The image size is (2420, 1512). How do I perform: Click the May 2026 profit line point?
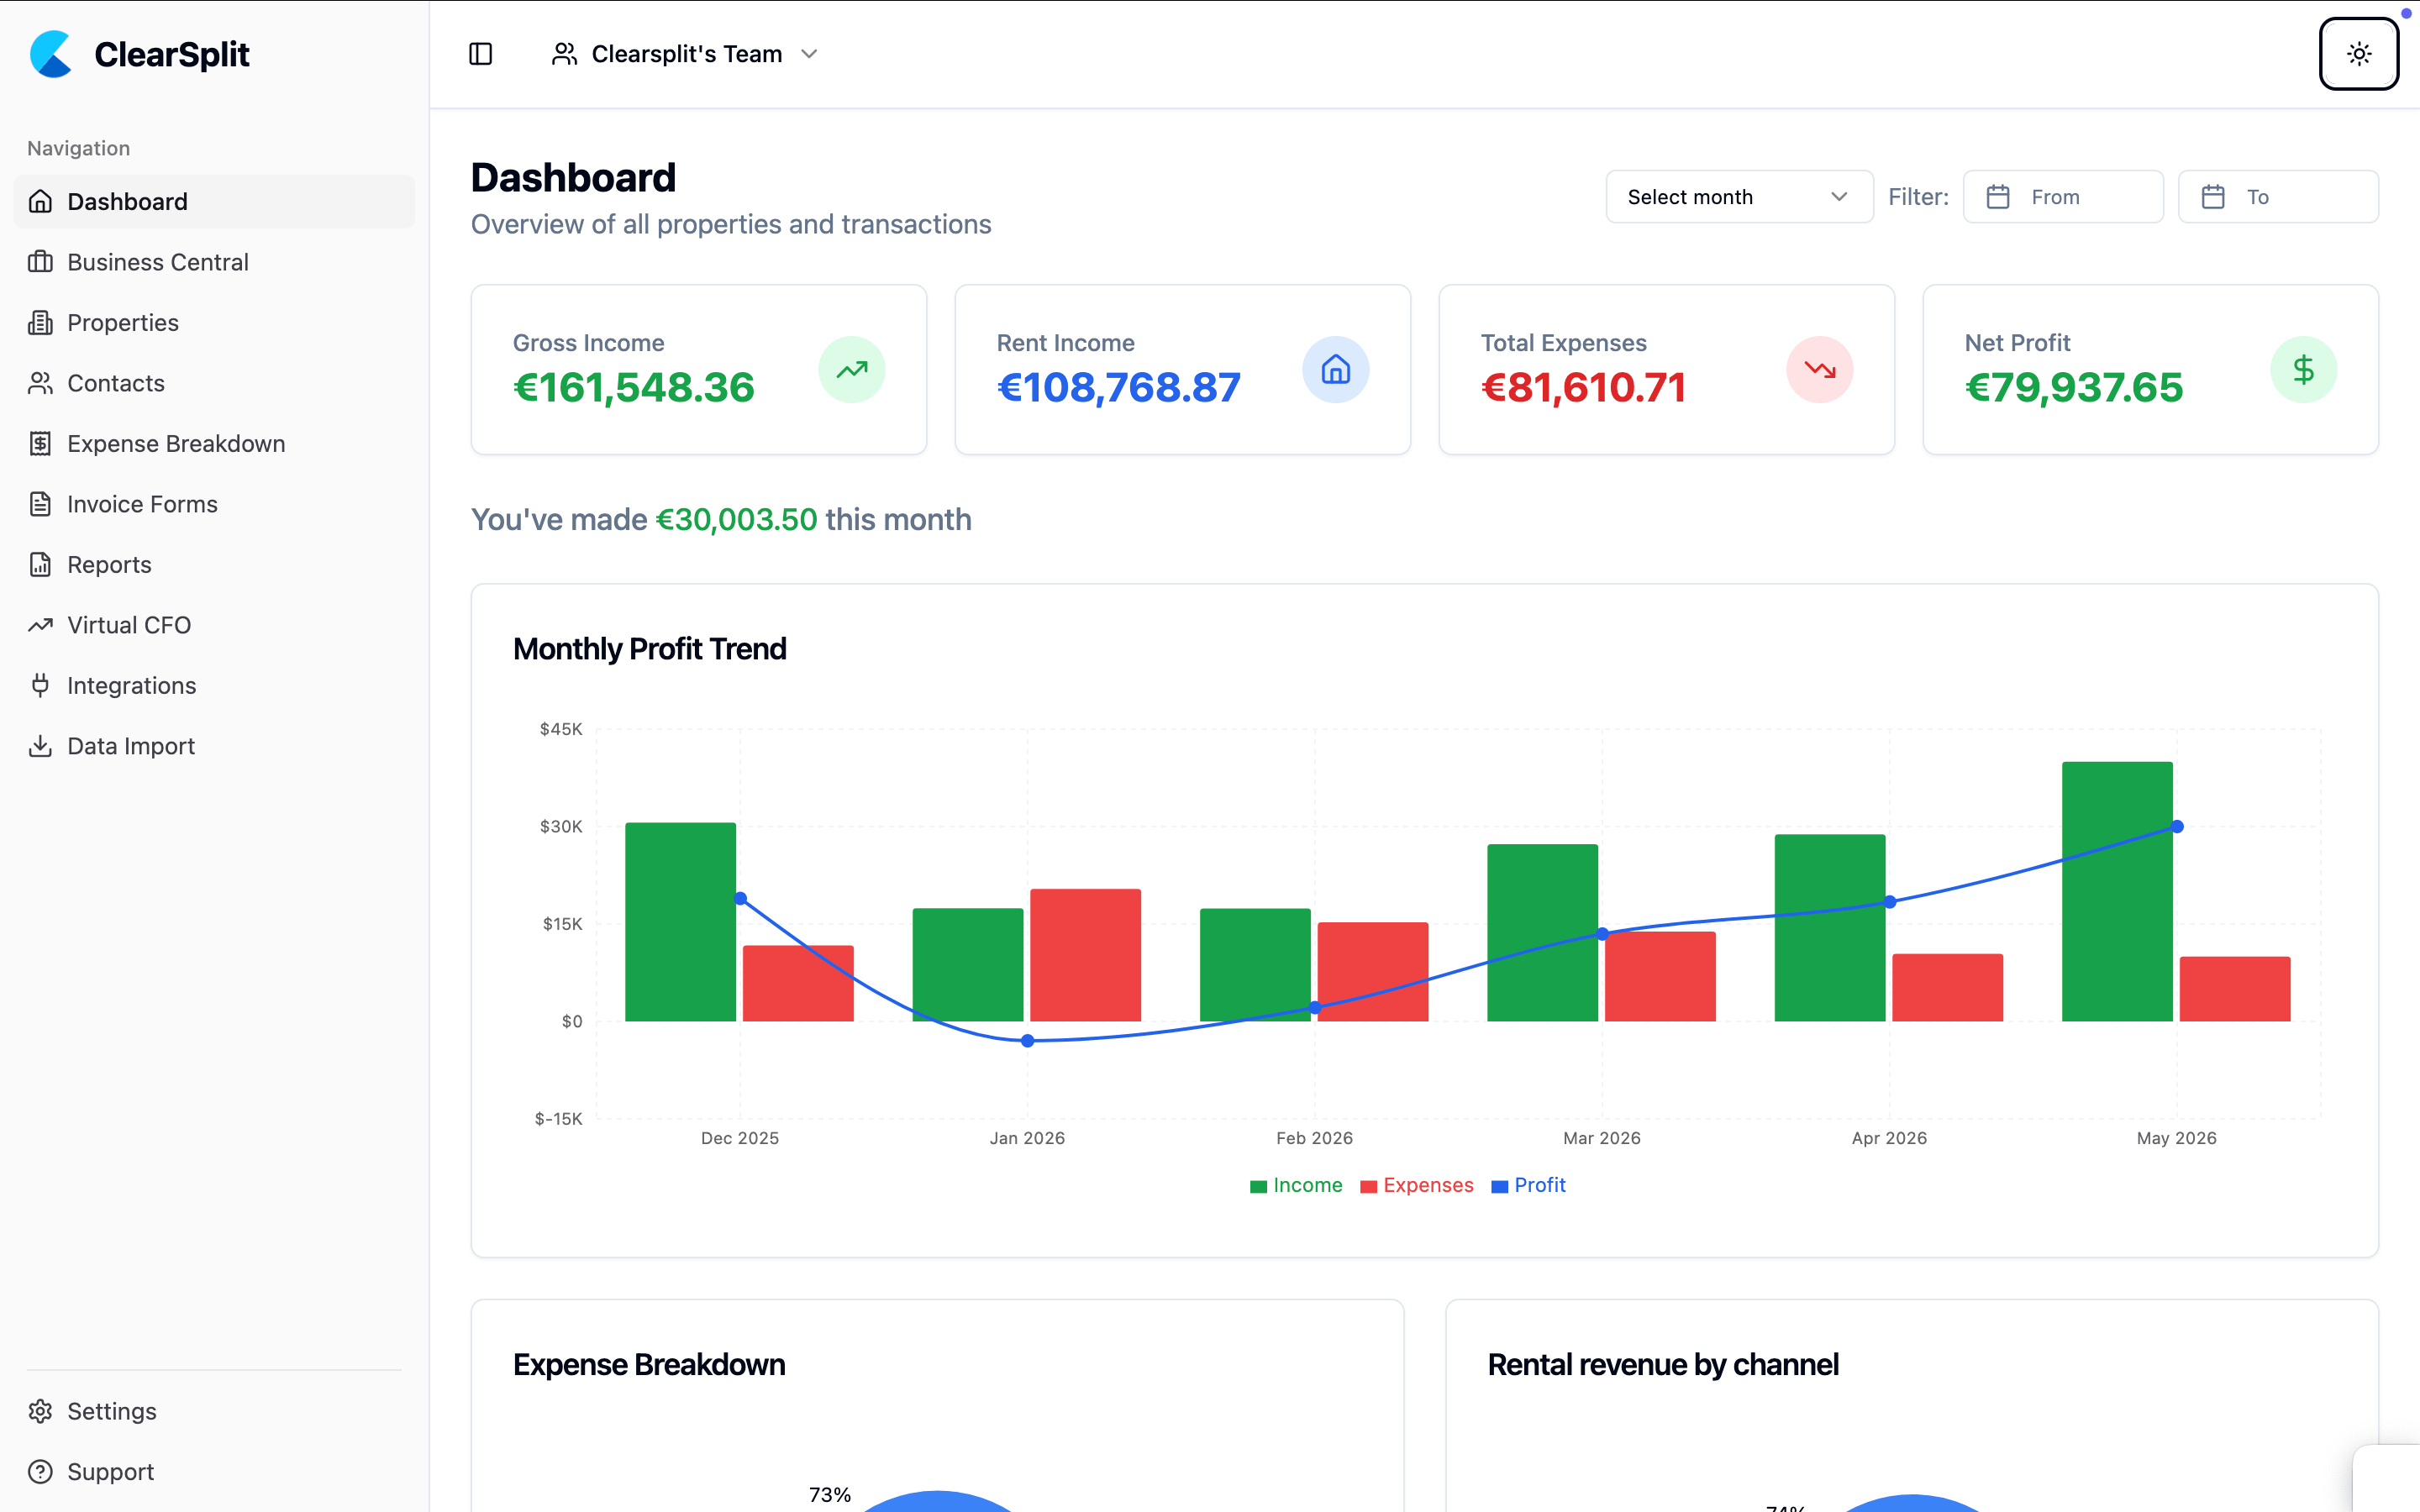[x=2177, y=827]
